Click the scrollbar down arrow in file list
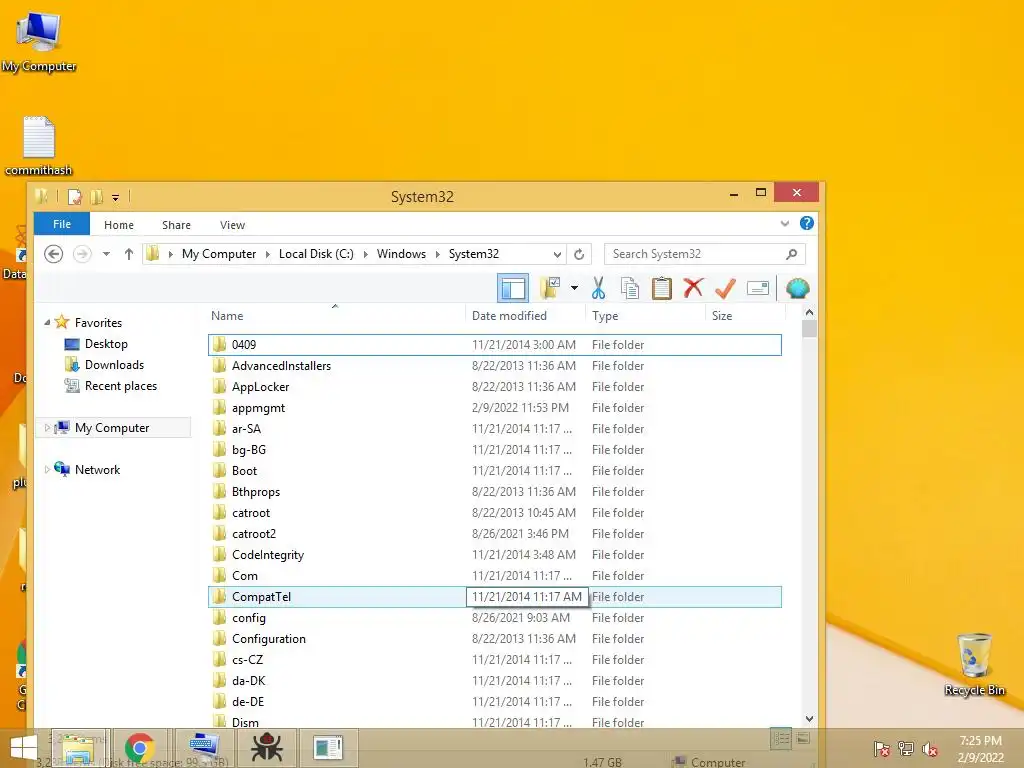The width and height of the screenshot is (1024, 768). pyautogui.click(x=809, y=718)
